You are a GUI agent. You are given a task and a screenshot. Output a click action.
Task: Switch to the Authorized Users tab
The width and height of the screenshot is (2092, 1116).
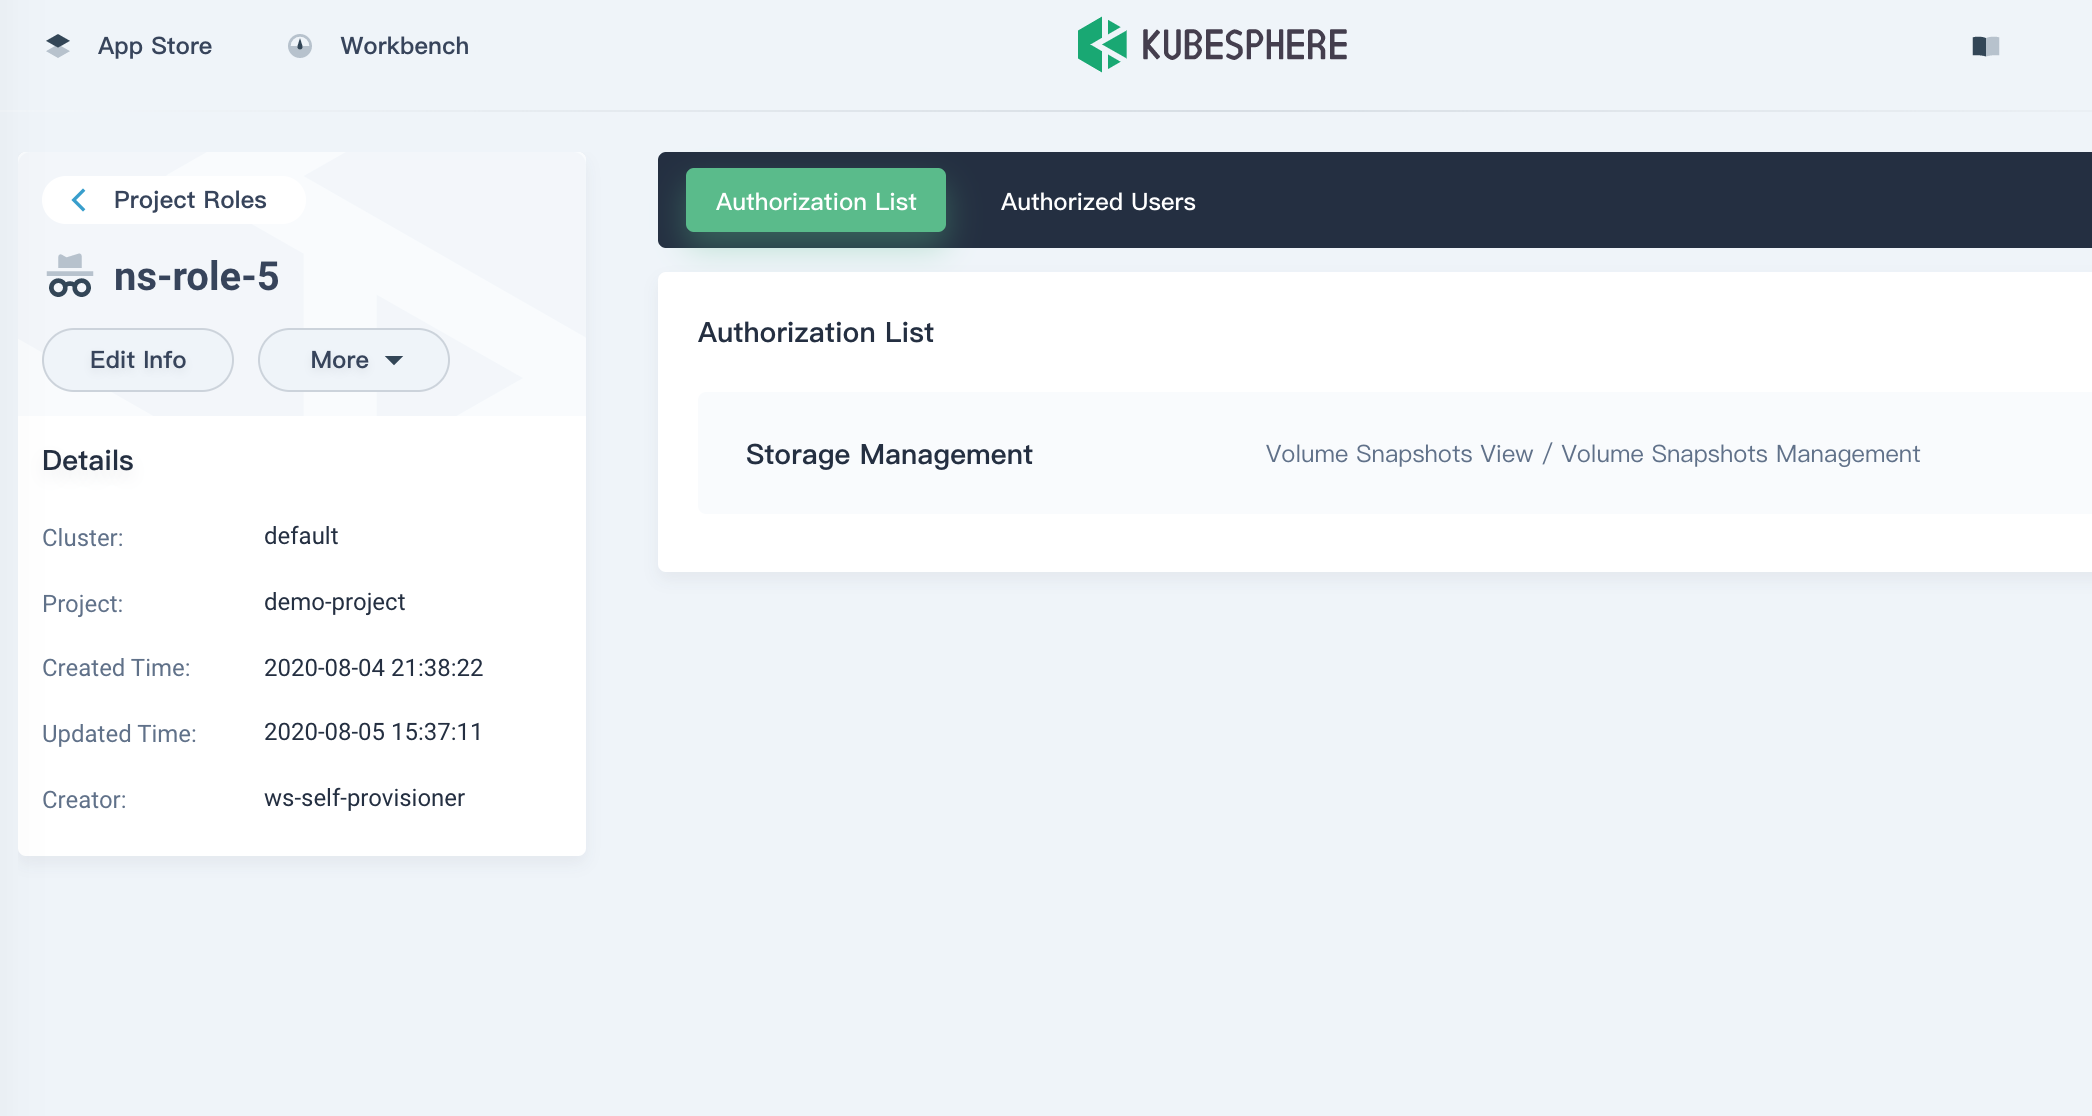1098,202
